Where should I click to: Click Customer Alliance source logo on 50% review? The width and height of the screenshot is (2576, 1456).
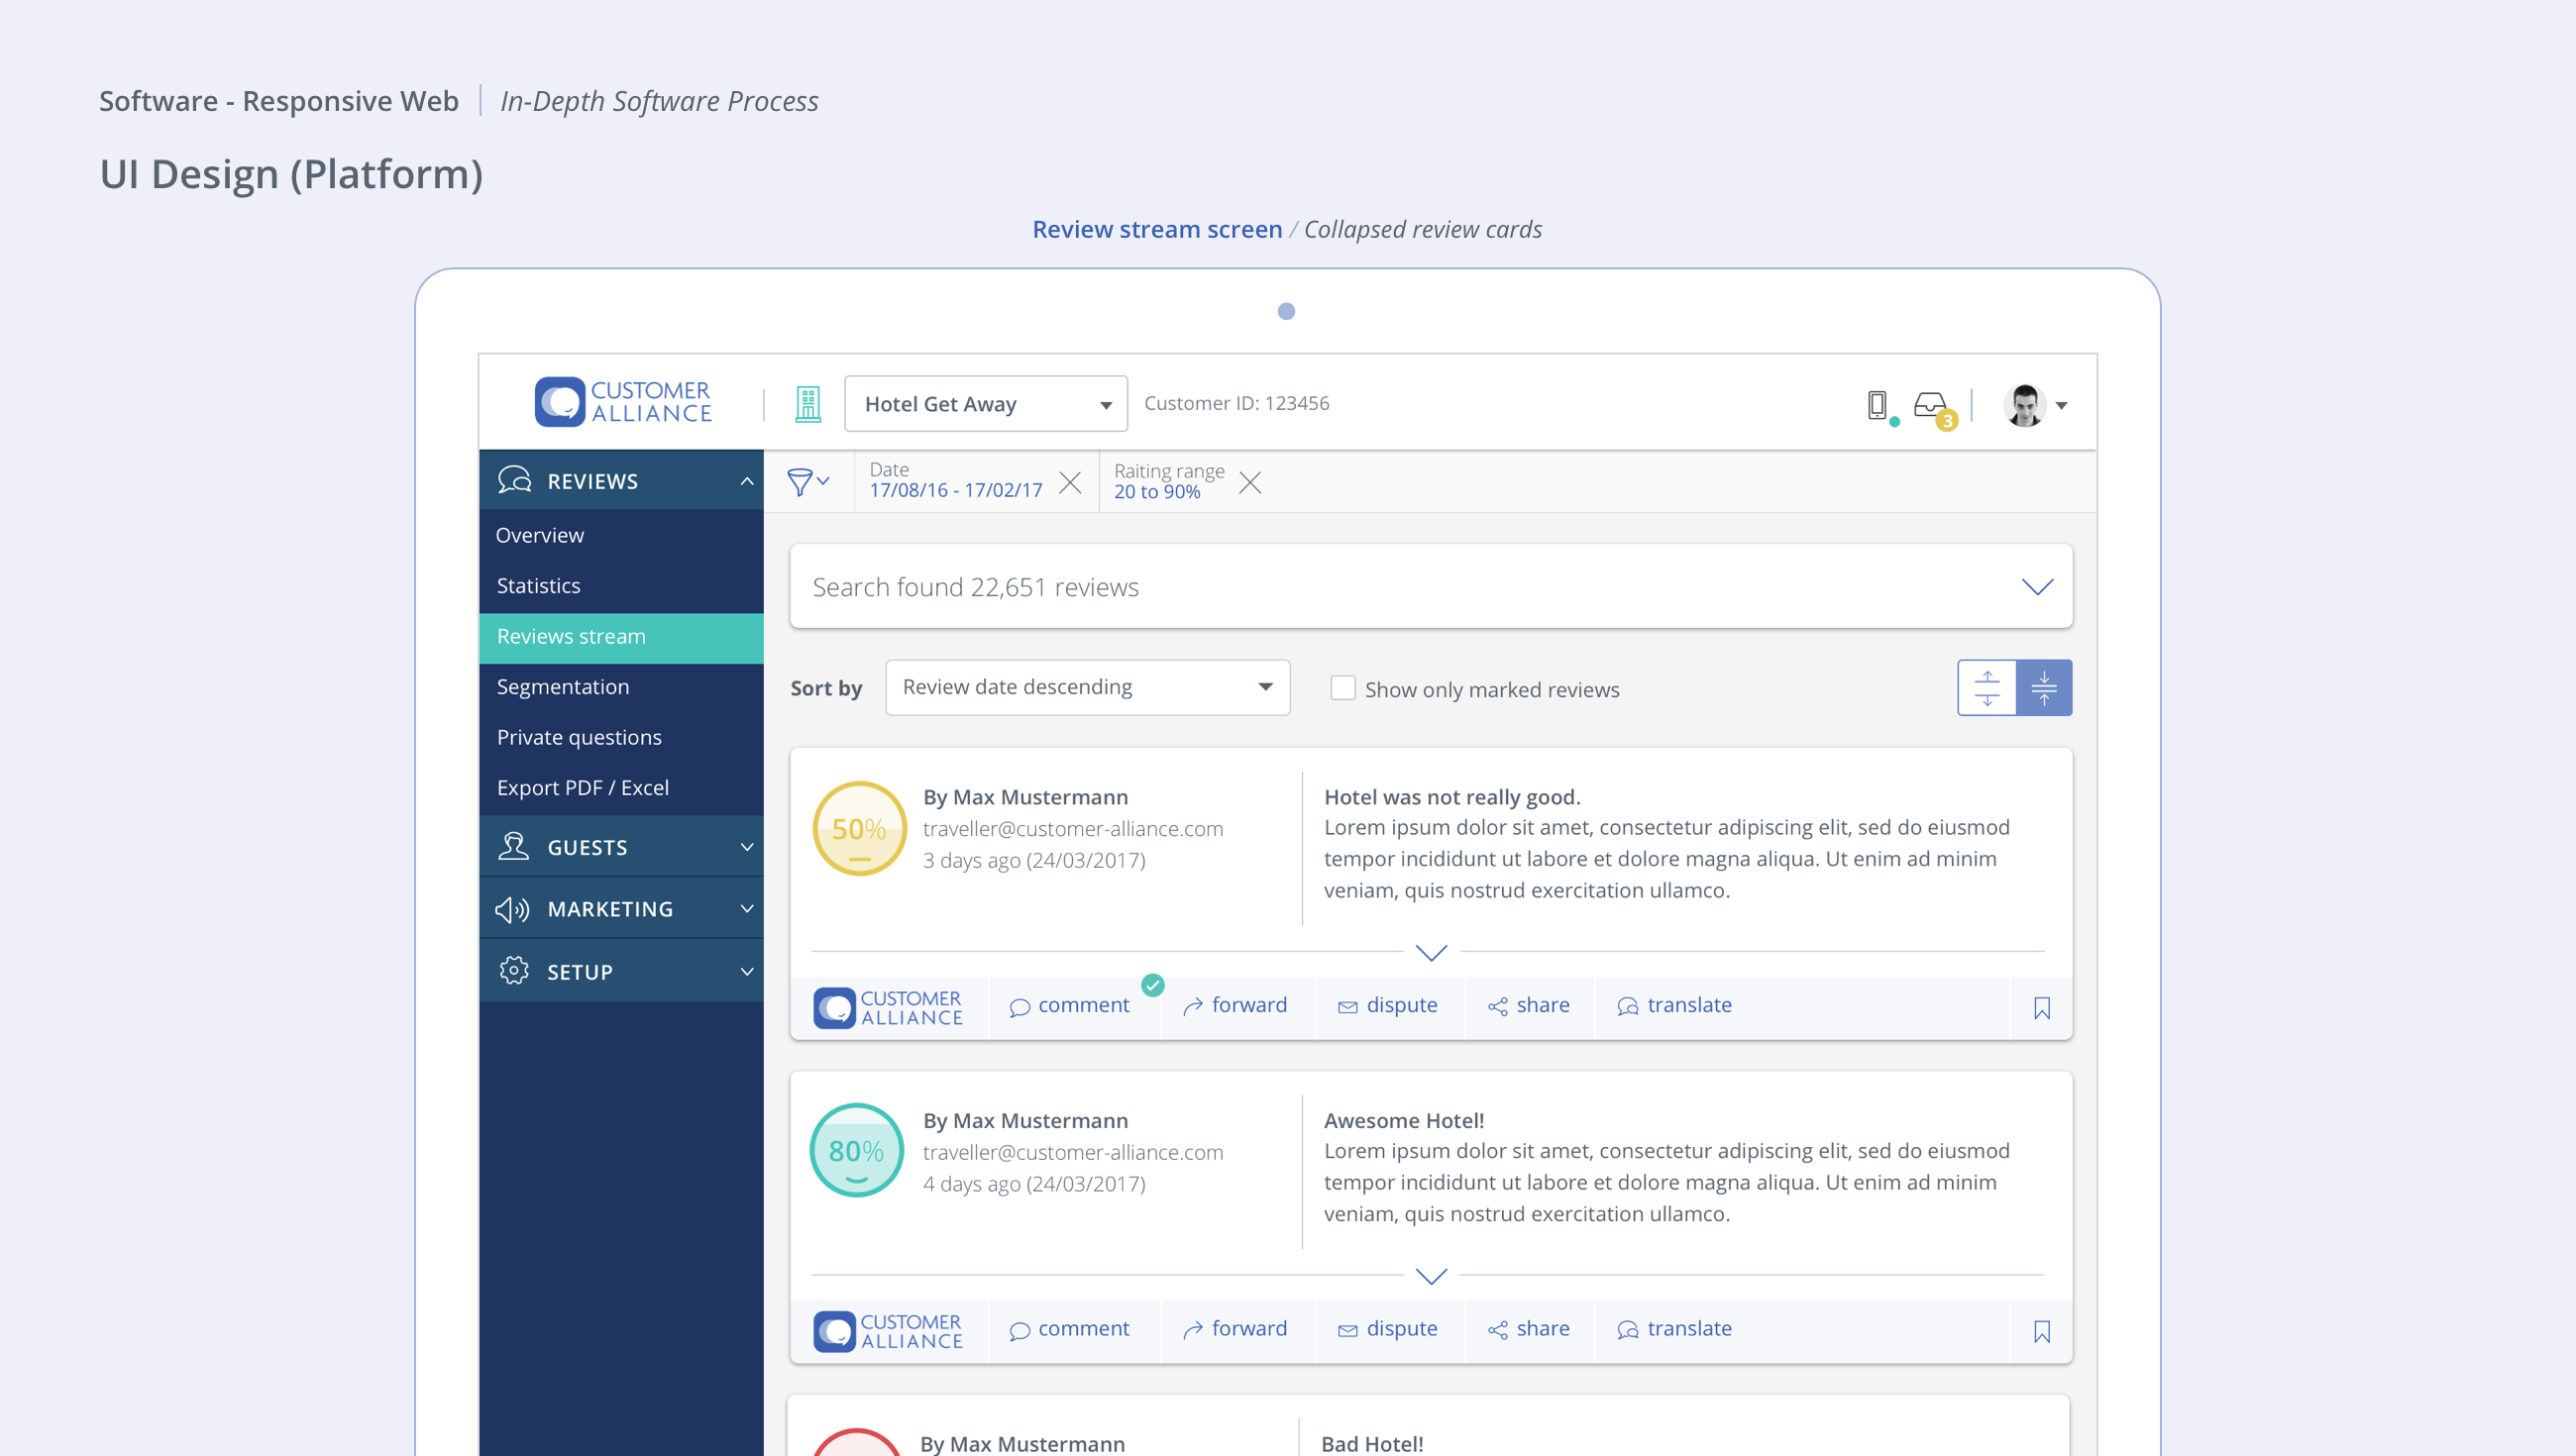click(888, 1008)
